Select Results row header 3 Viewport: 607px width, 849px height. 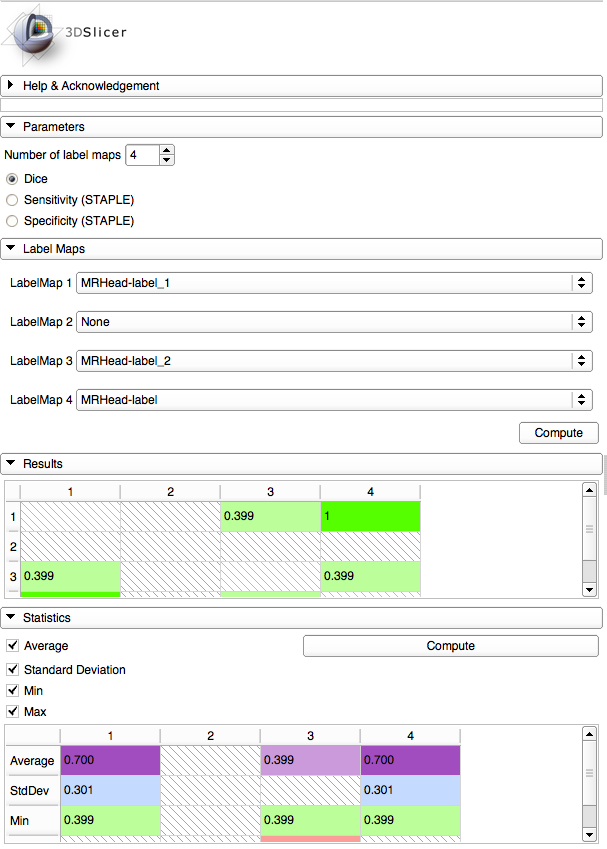coord(13,577)
